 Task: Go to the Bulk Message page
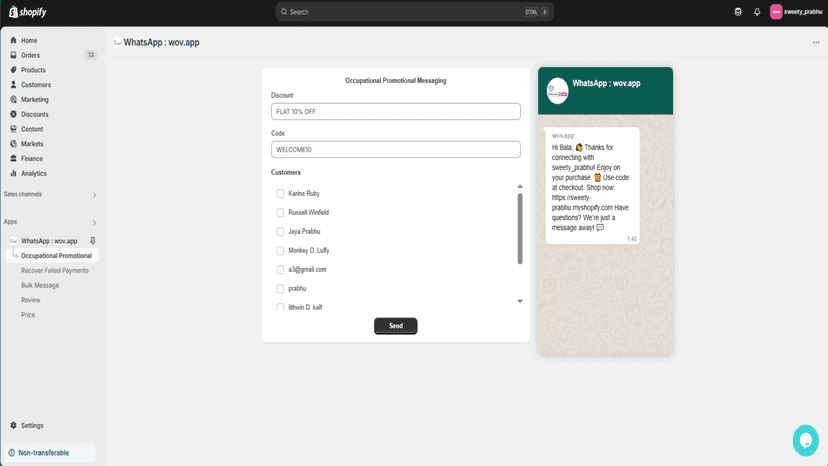(40, 285)
